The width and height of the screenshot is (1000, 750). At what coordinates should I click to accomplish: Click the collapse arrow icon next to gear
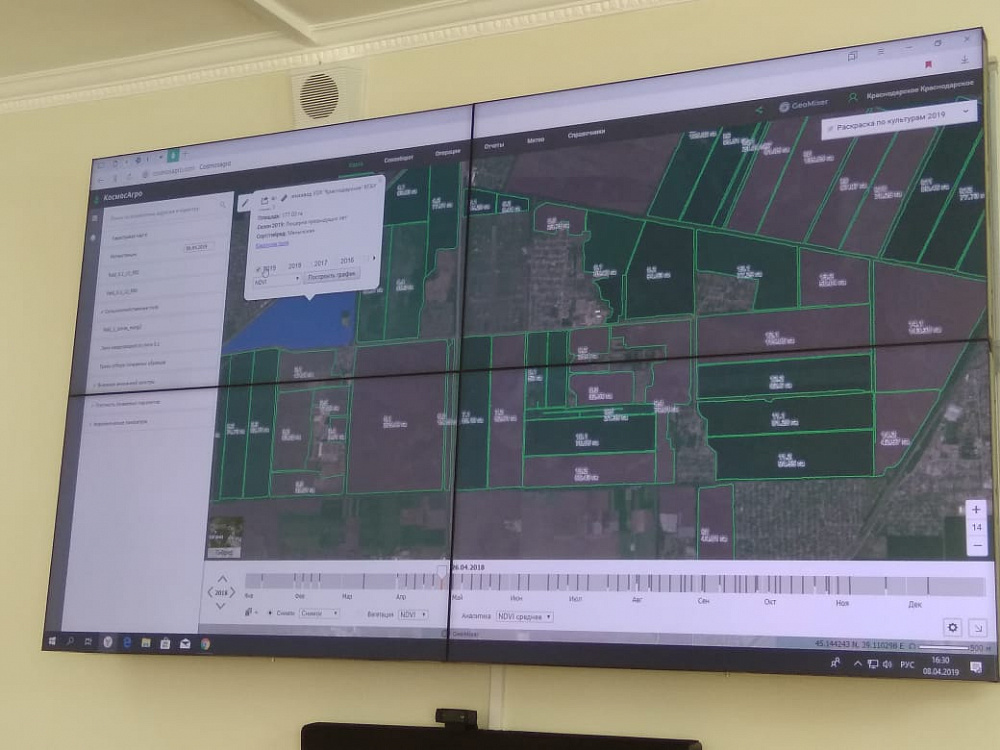(x=978, y=628)
